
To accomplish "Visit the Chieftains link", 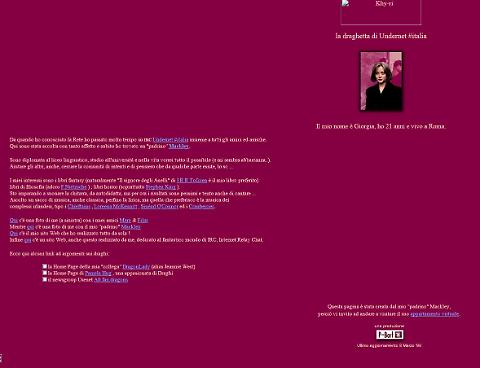I will pyautogui.click(x=79, y=207).
